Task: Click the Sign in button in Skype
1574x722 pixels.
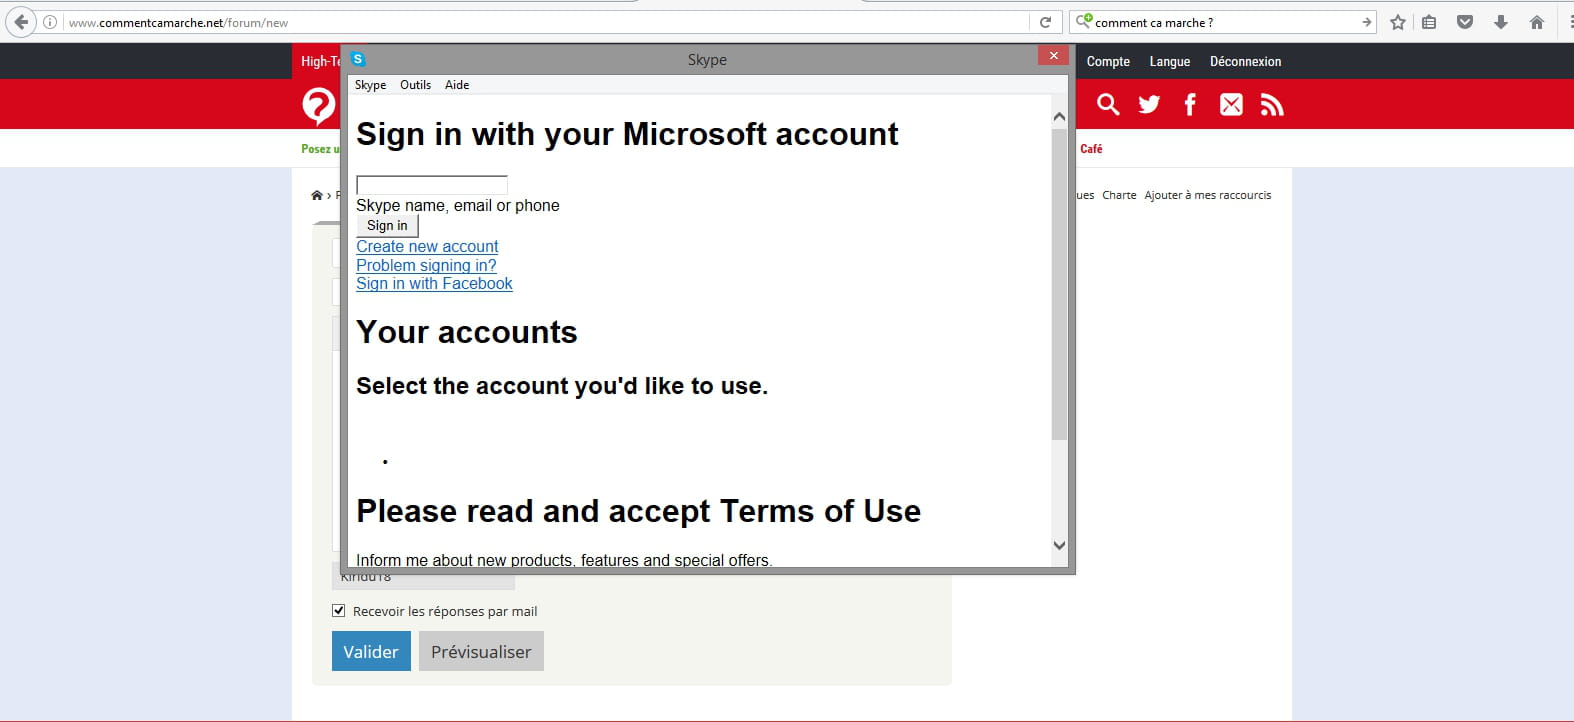Action: click(387, 226)
